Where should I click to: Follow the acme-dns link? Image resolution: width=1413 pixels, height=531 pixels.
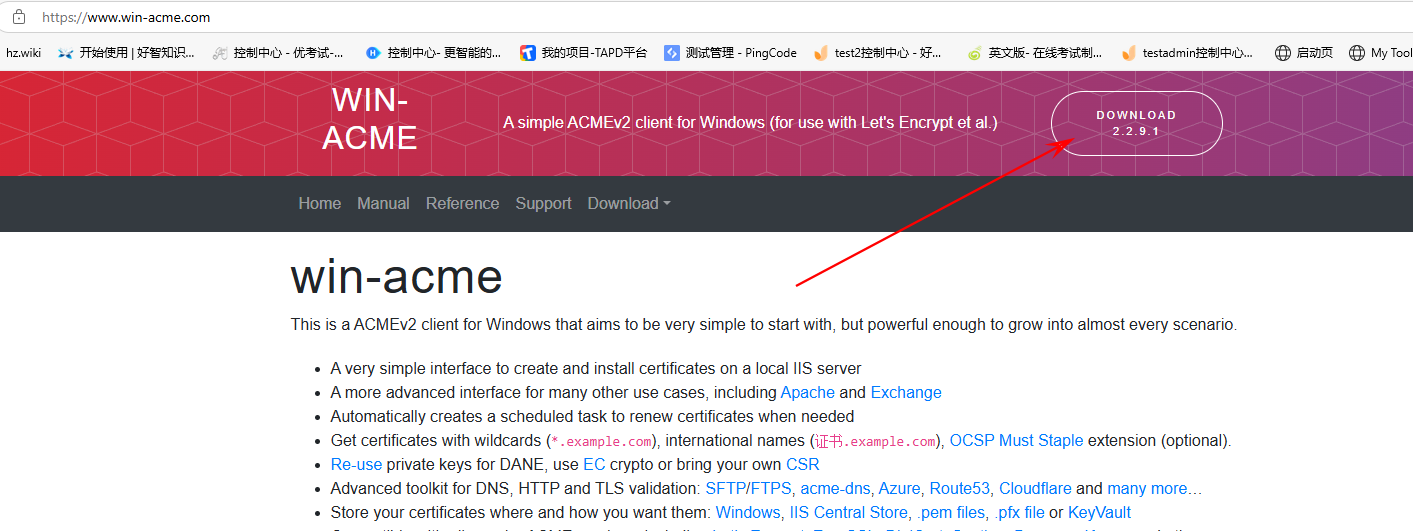(x=835, y=488)
